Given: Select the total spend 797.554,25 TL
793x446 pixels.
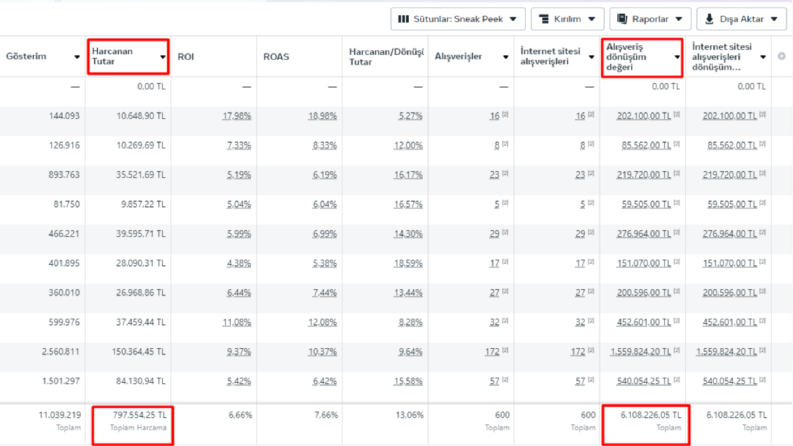Looking at the screenshot, I should click(x=140, y=415).
